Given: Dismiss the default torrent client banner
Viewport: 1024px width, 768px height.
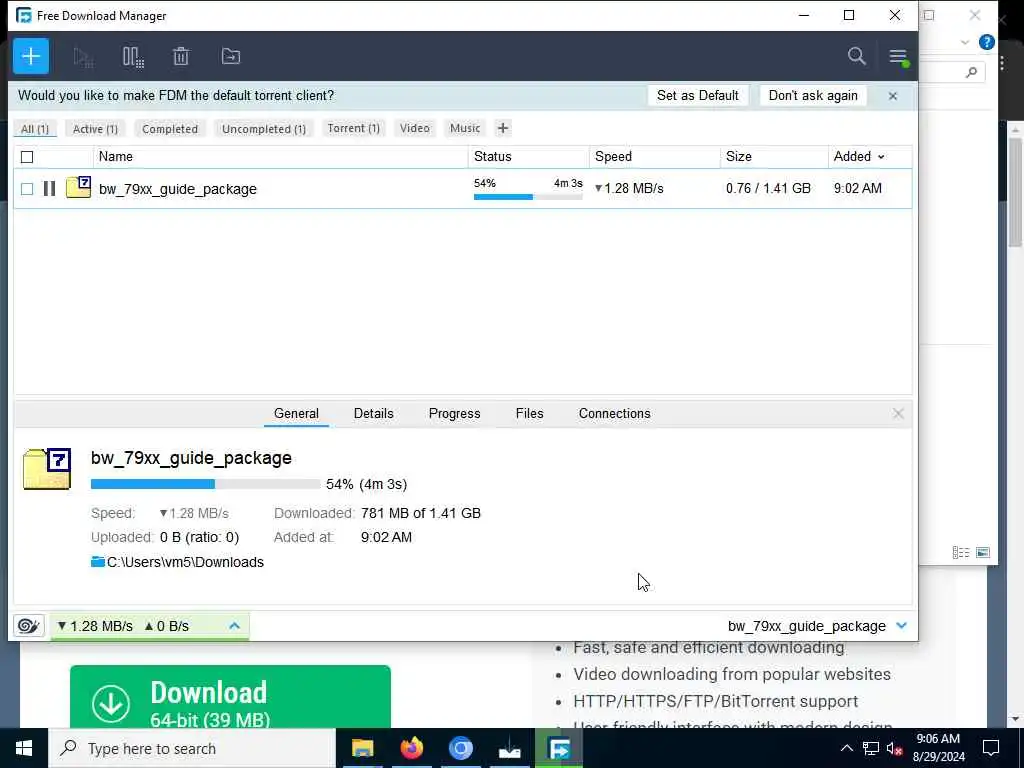Looking at the screenshot, I should click(893, 96).
